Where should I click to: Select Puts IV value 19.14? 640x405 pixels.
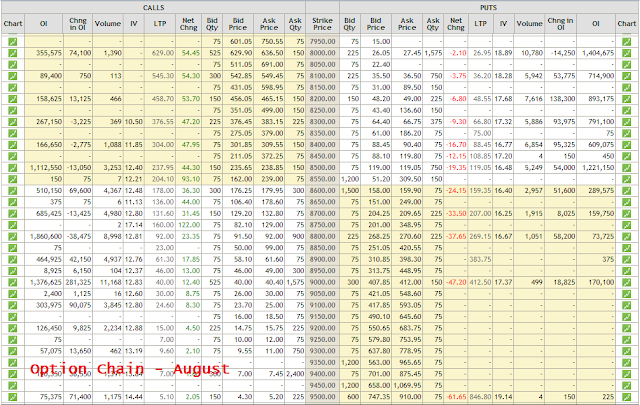503,397
